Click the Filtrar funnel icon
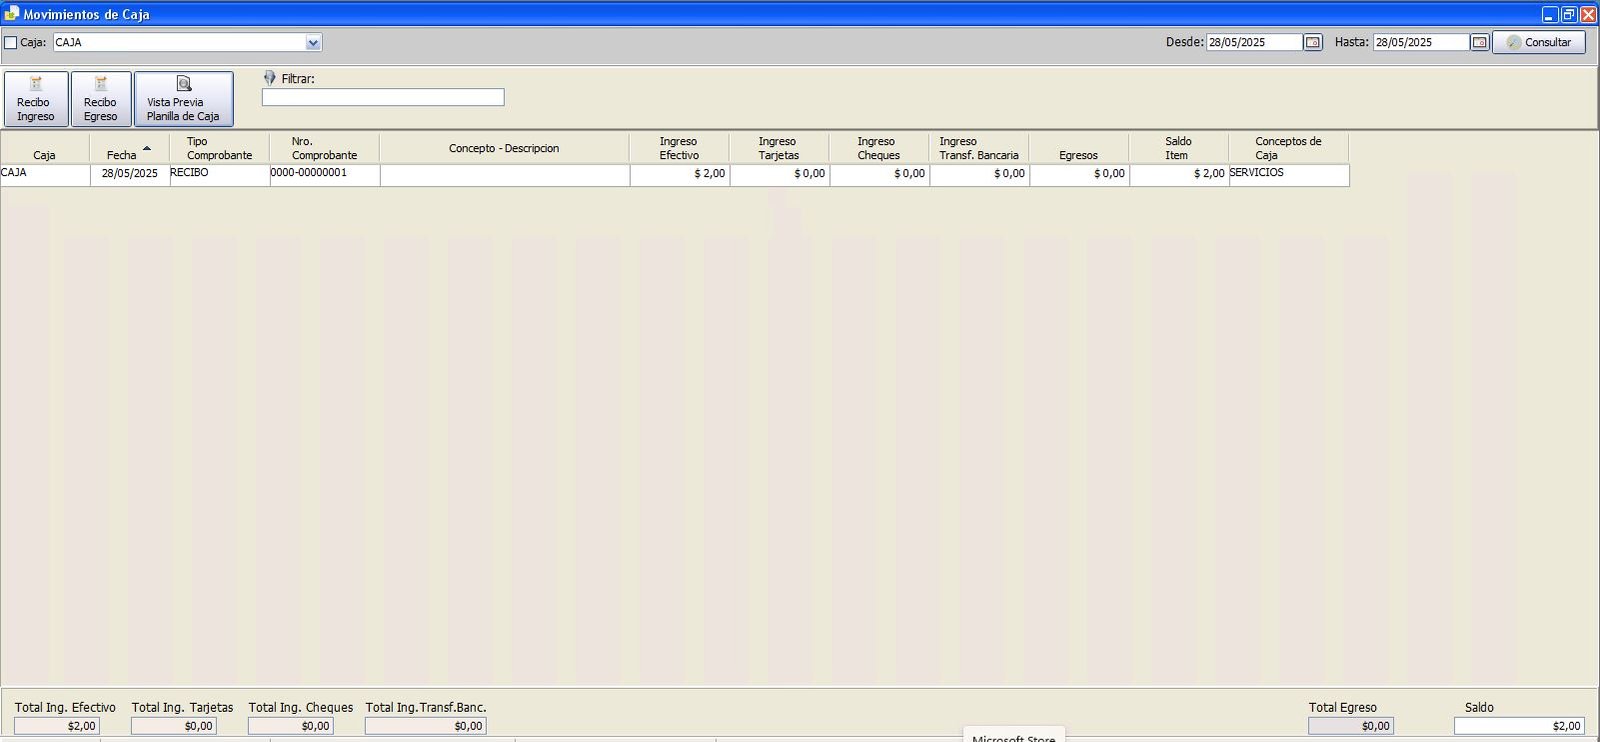The height and width of the screenshot is (742, 1600). click(269, 78)
